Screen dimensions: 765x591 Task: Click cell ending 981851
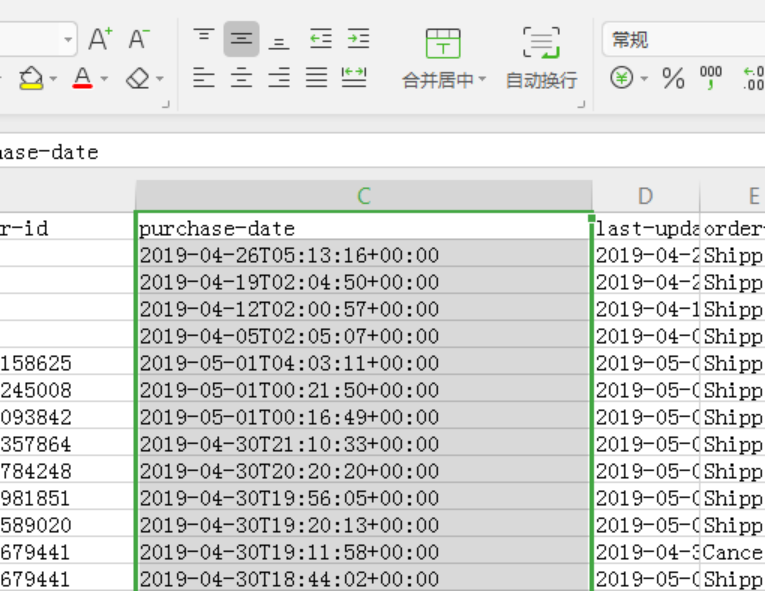[x=67, y=498]
